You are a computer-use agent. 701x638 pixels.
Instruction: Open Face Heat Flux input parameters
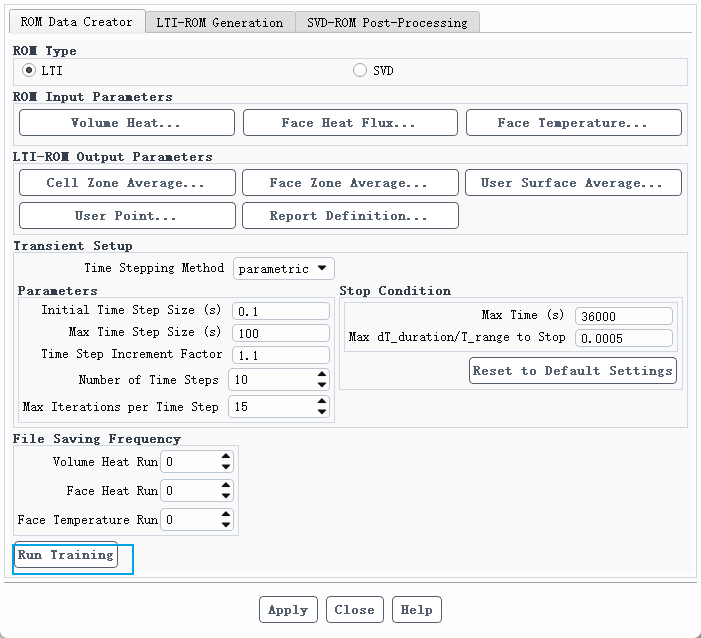349,123
